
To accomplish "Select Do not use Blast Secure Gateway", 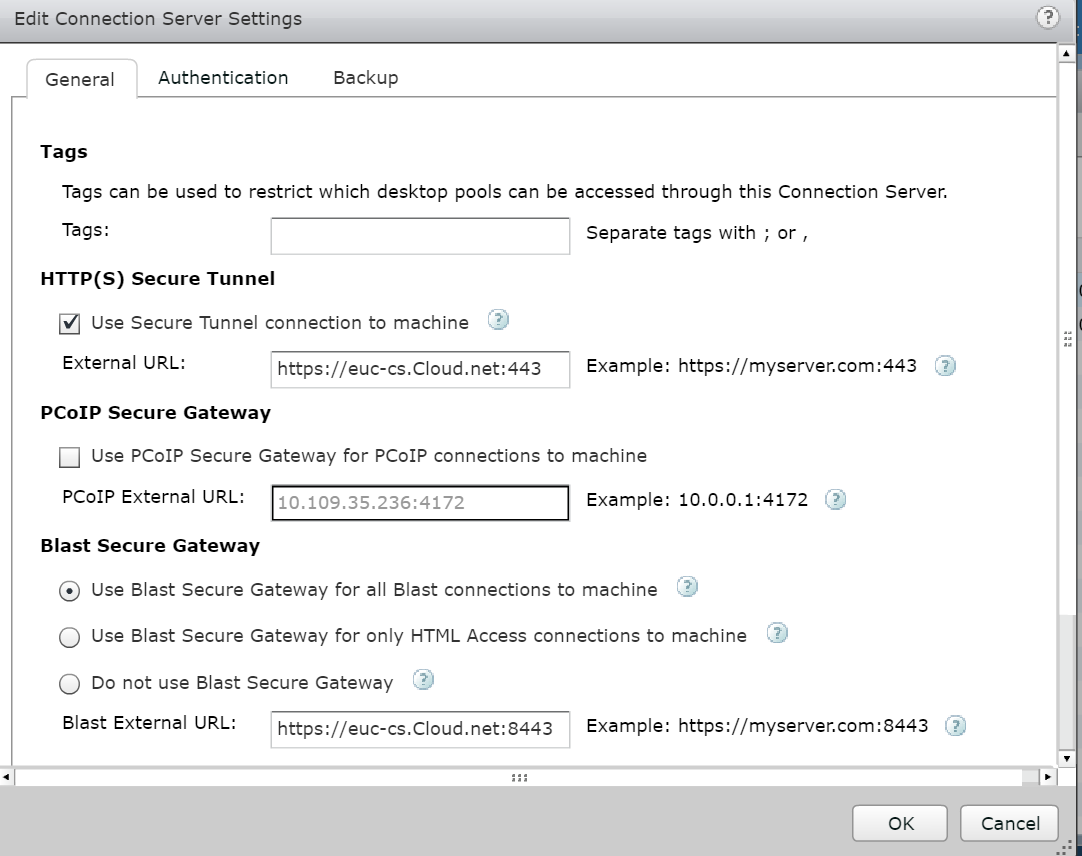I will [69, 683].
